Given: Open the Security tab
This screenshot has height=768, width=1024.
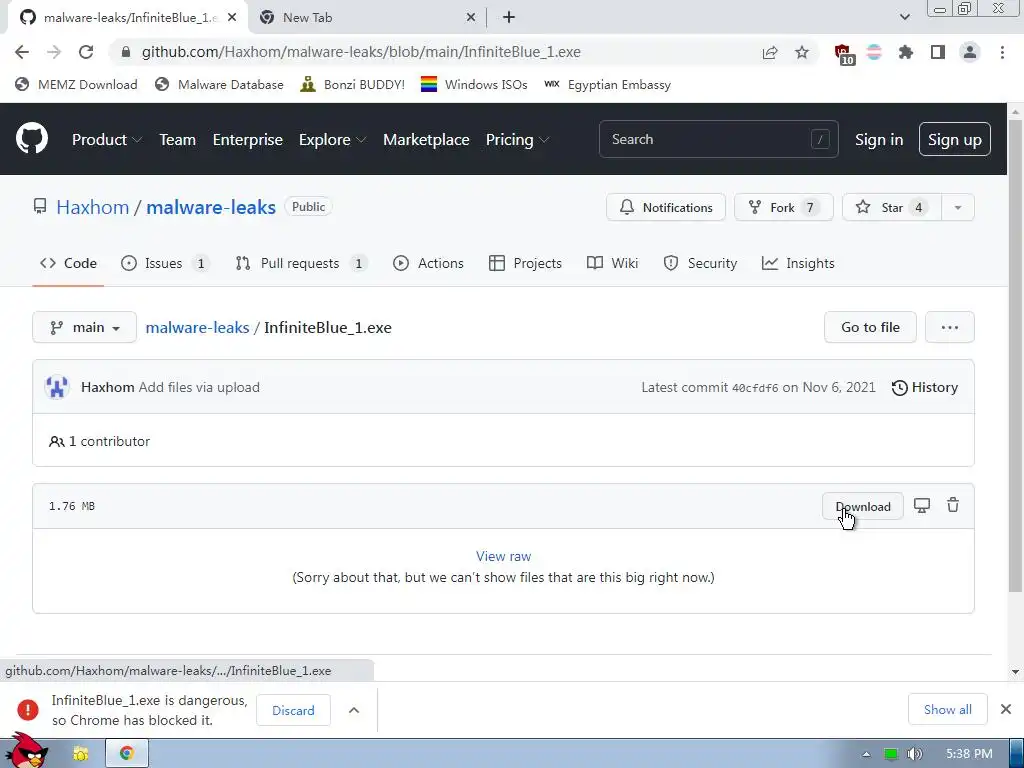Looking at the screenshot, I should tap(700, 263).
